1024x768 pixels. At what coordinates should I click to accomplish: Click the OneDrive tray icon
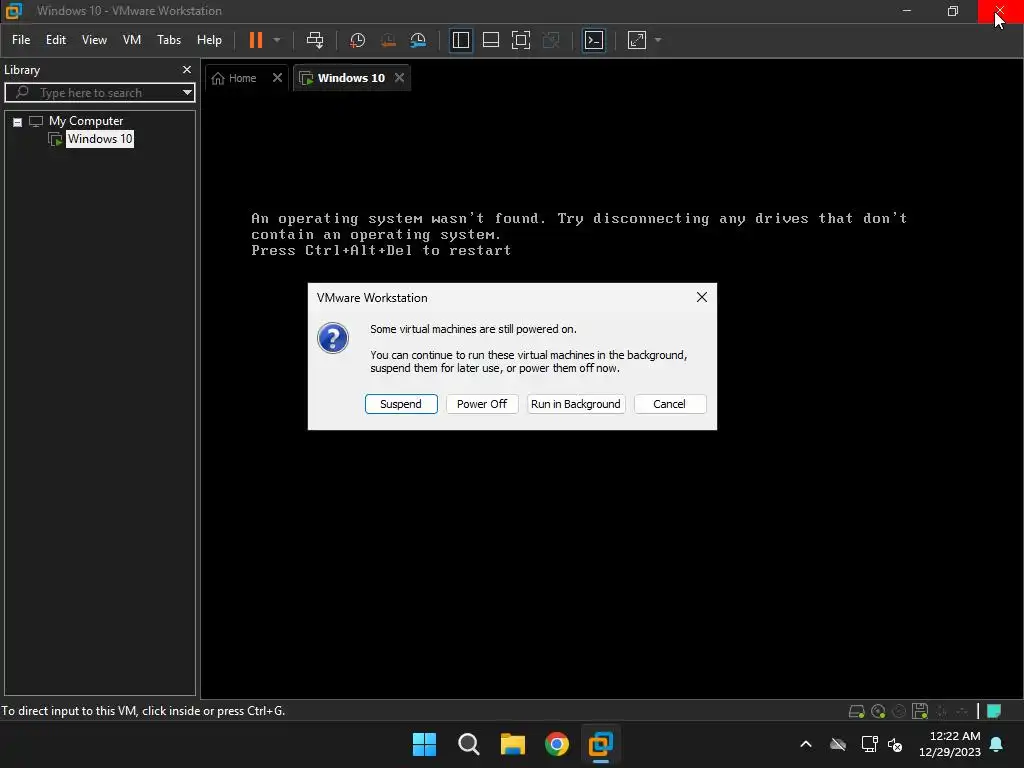pyautogui.click(x=838, y=744)
